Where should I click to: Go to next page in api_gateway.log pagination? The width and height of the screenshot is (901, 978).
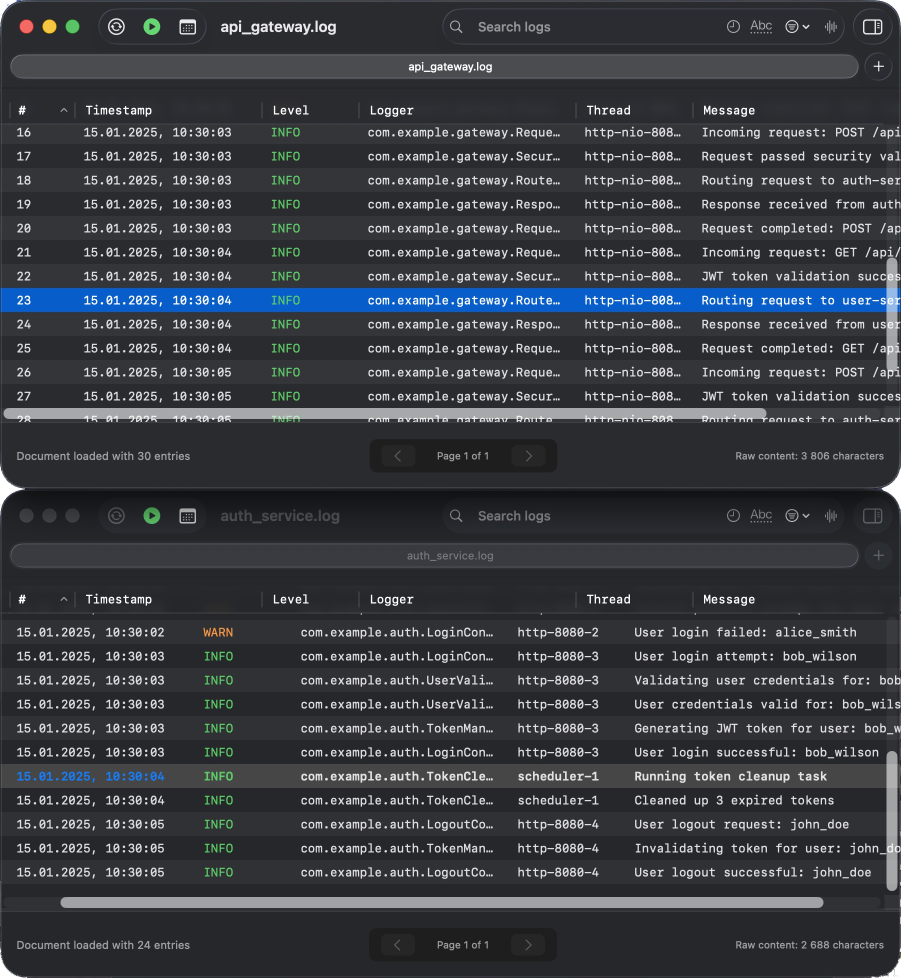528,456
